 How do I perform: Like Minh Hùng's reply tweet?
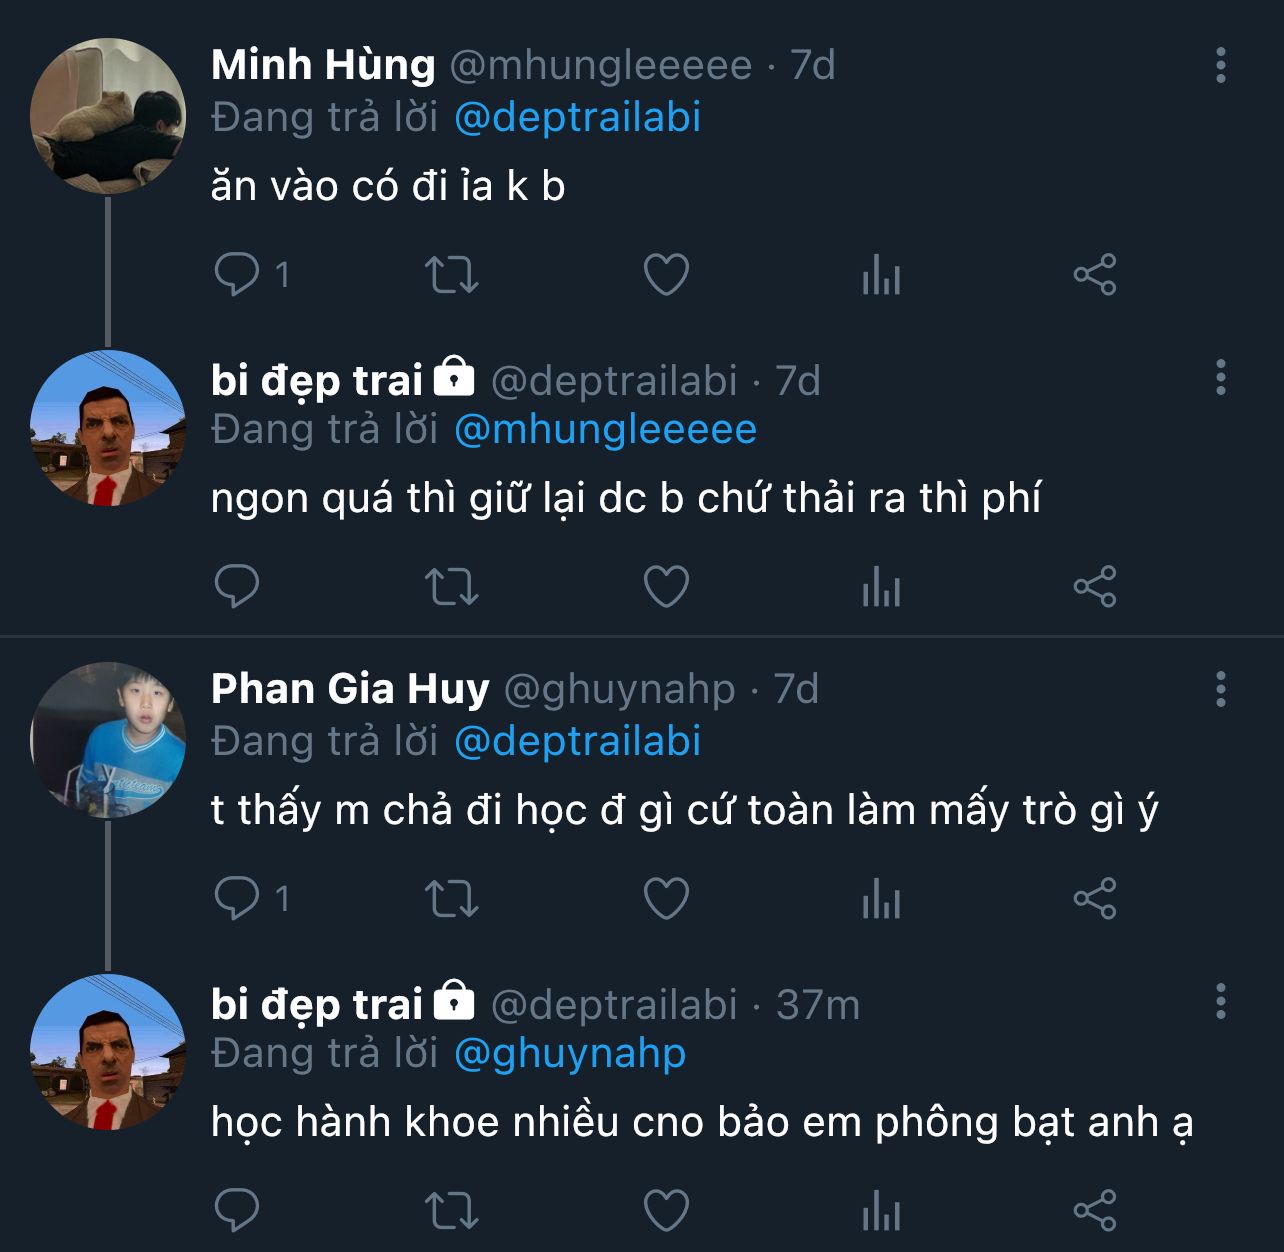click(x=666, y=274)
